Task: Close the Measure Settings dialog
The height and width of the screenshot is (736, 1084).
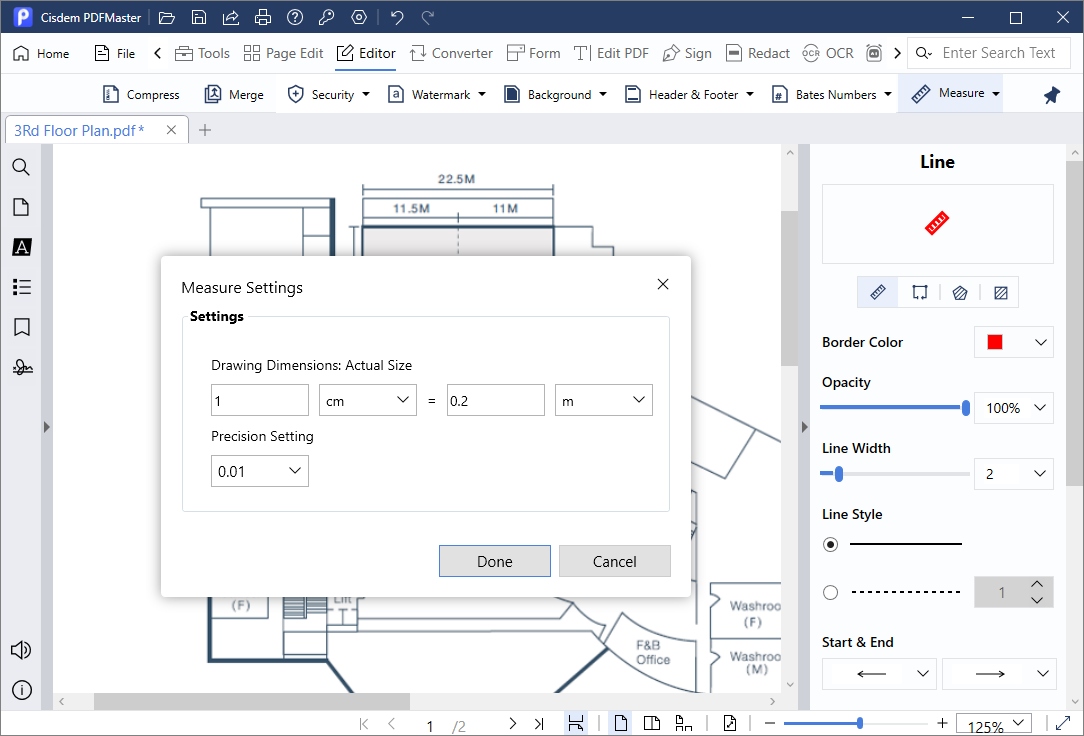Action: tap(663, 284)
